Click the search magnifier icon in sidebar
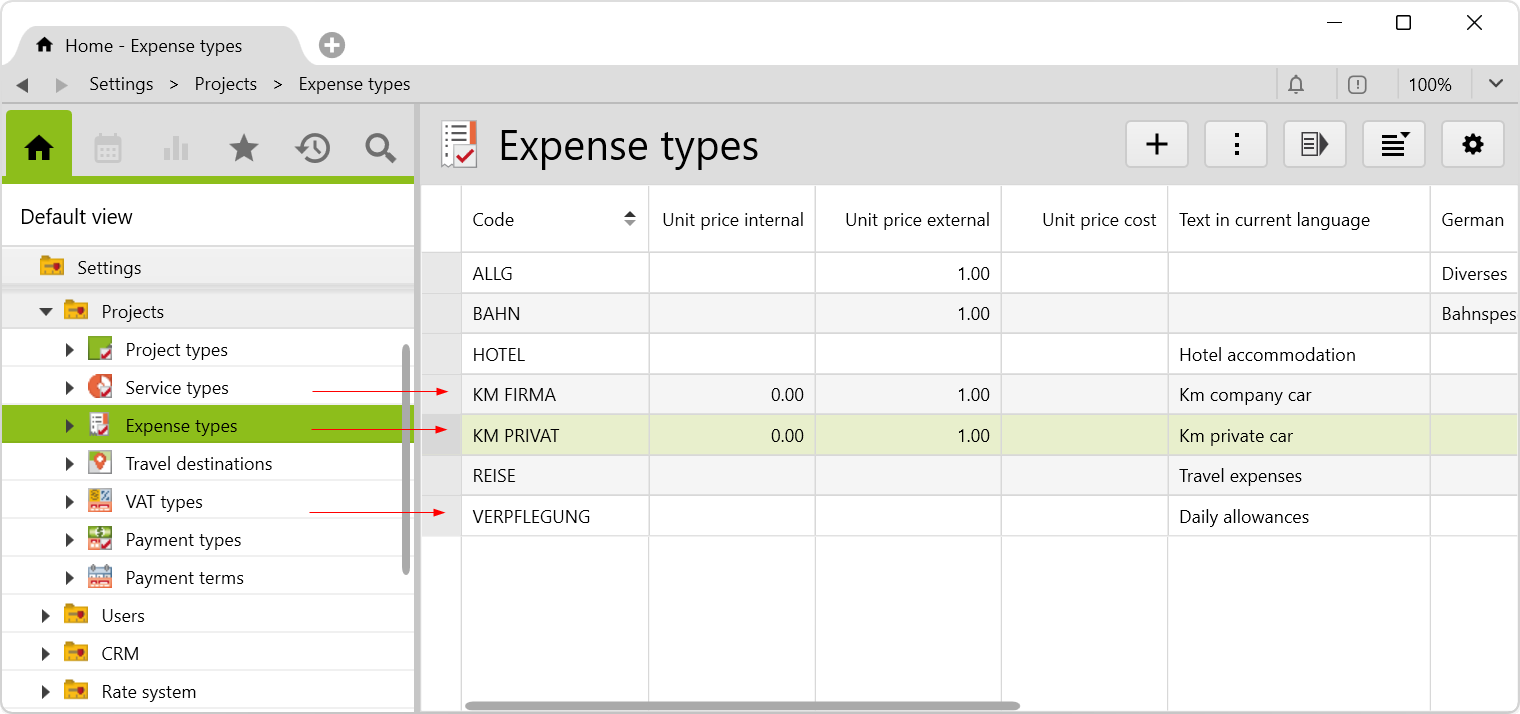Image resolution: width=1520 pixels, height=714 pixels. (380, 148)
